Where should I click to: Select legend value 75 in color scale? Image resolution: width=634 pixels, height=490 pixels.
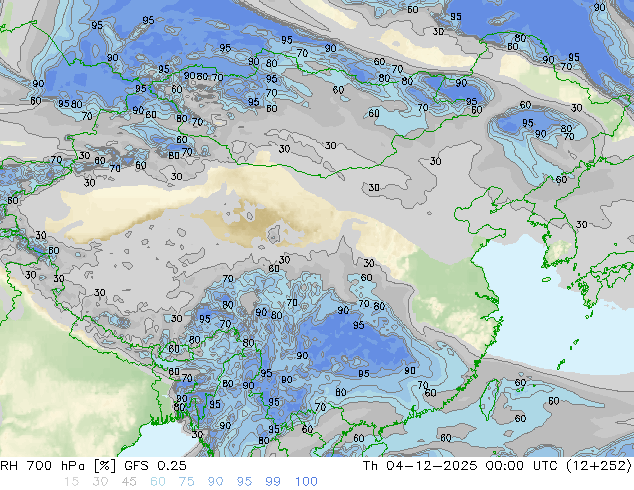[186, 482]
